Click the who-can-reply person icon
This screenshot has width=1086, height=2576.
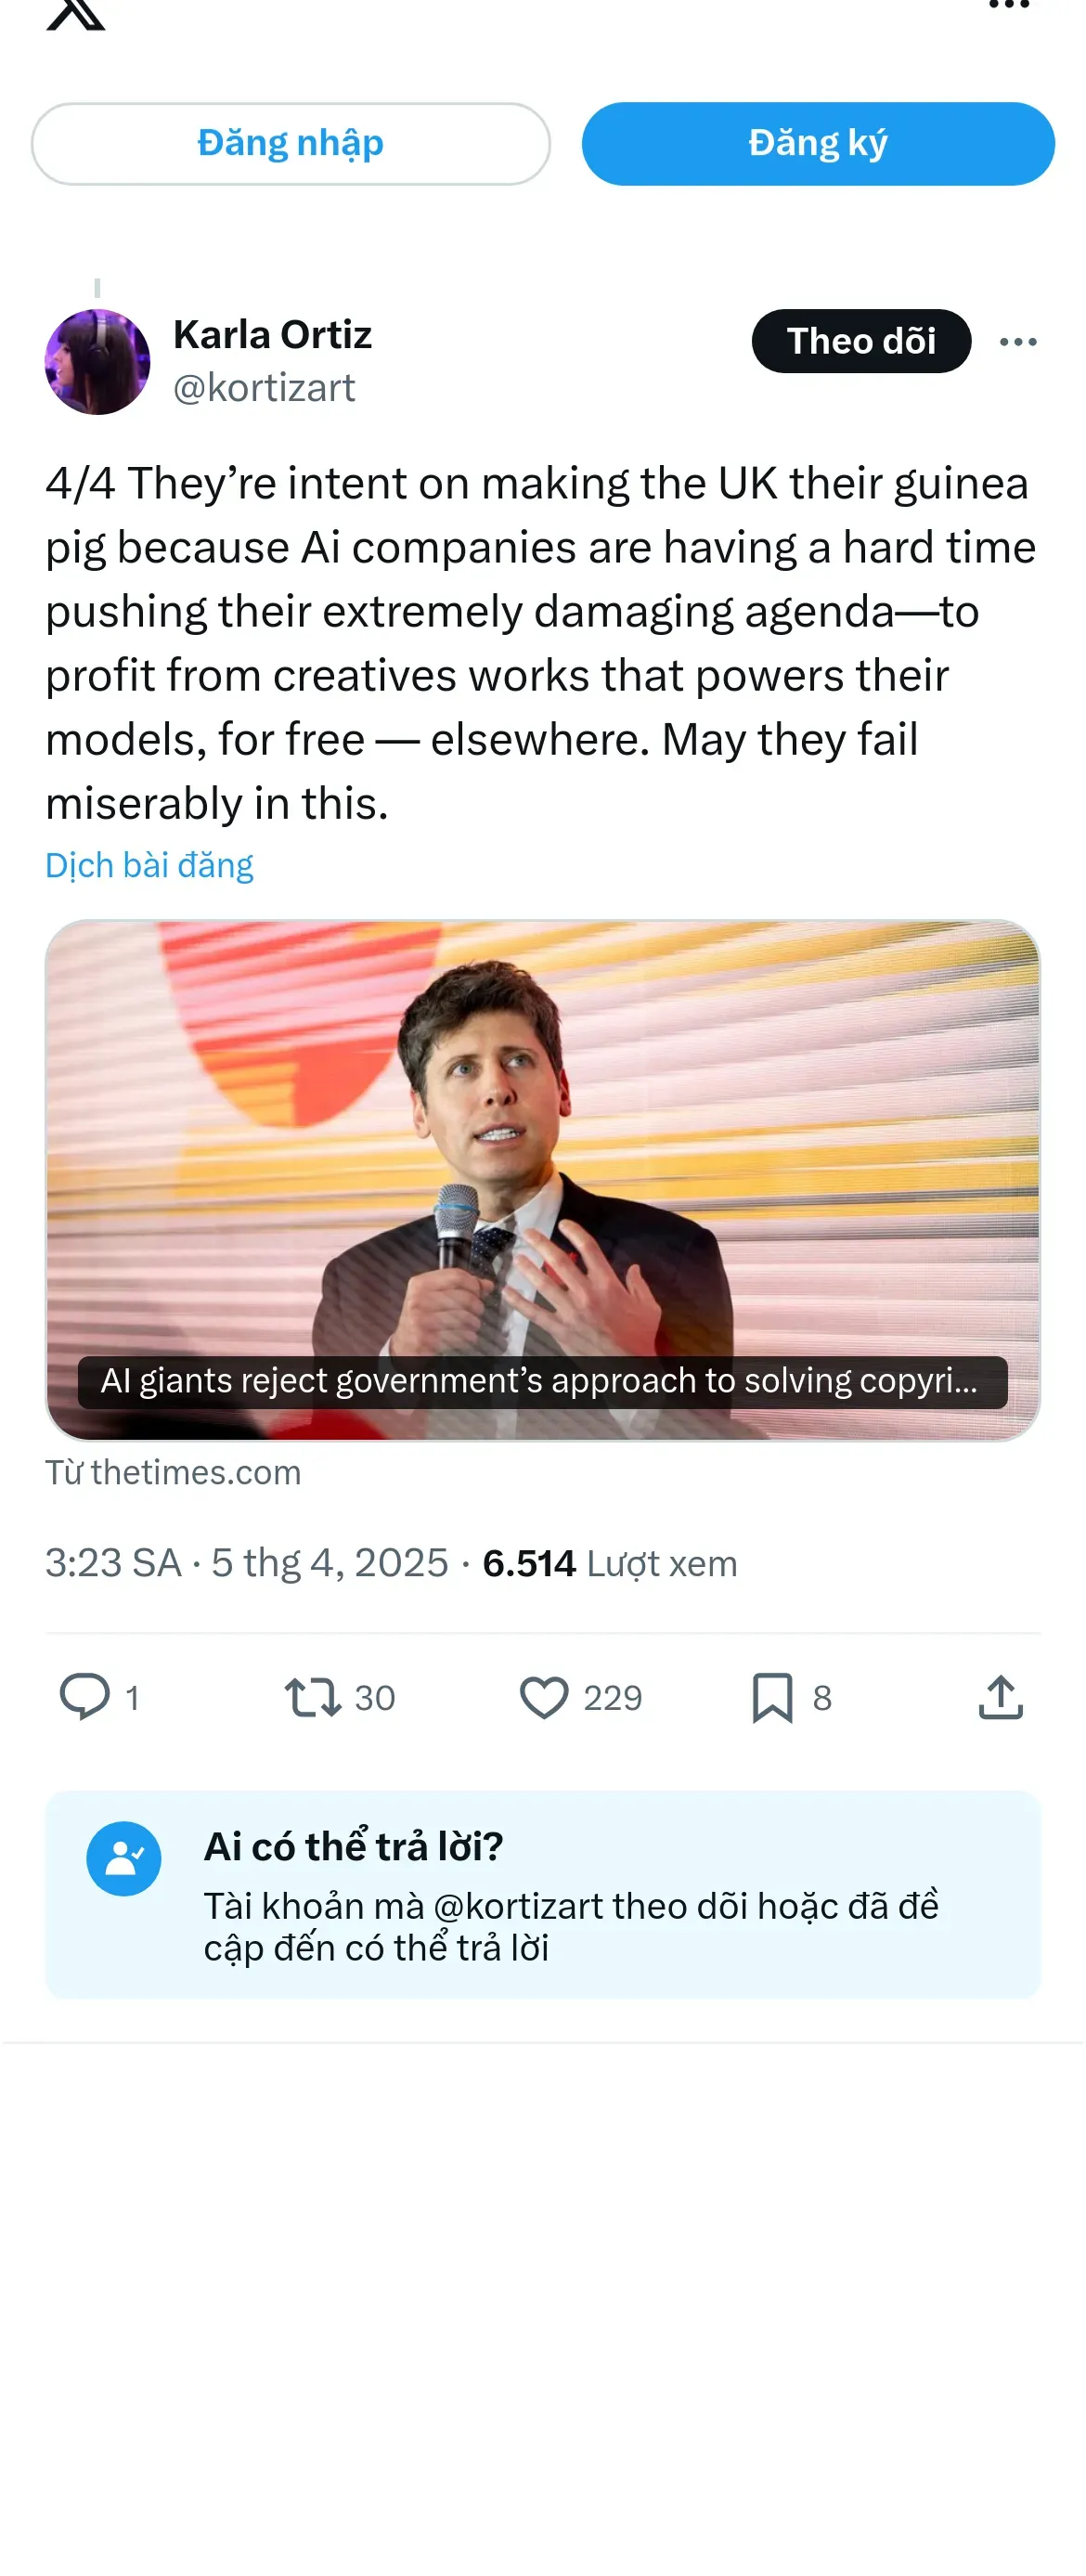[x=124, y=1858]
